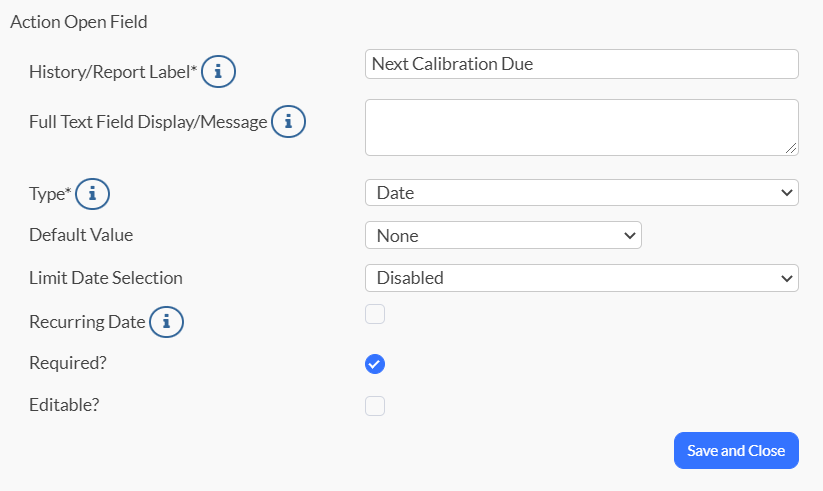Show the Recurring Date info tooltip icon

point(166,321)
